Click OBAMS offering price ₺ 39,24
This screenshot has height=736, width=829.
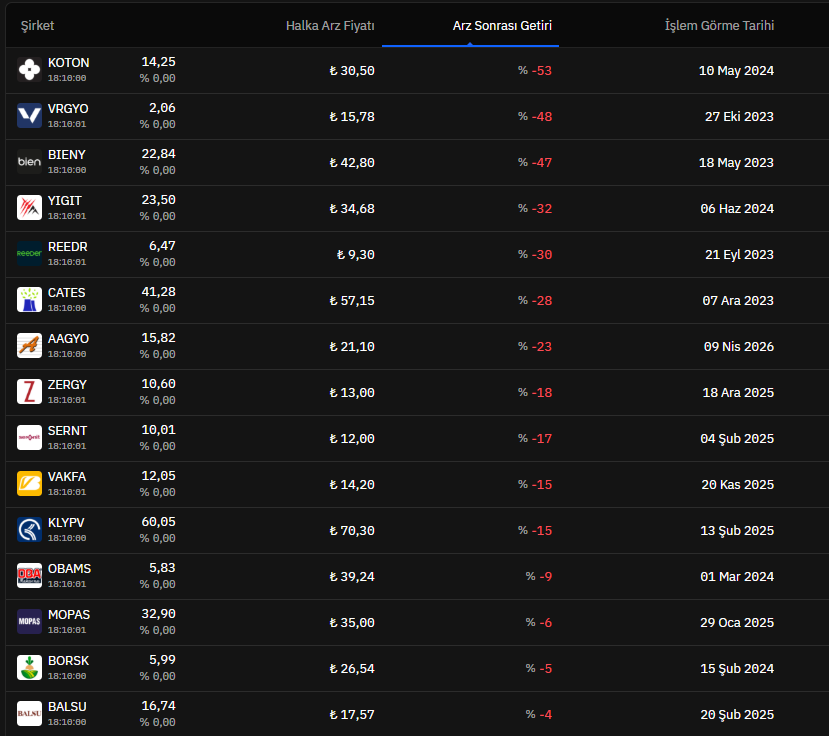pos(352,576)
